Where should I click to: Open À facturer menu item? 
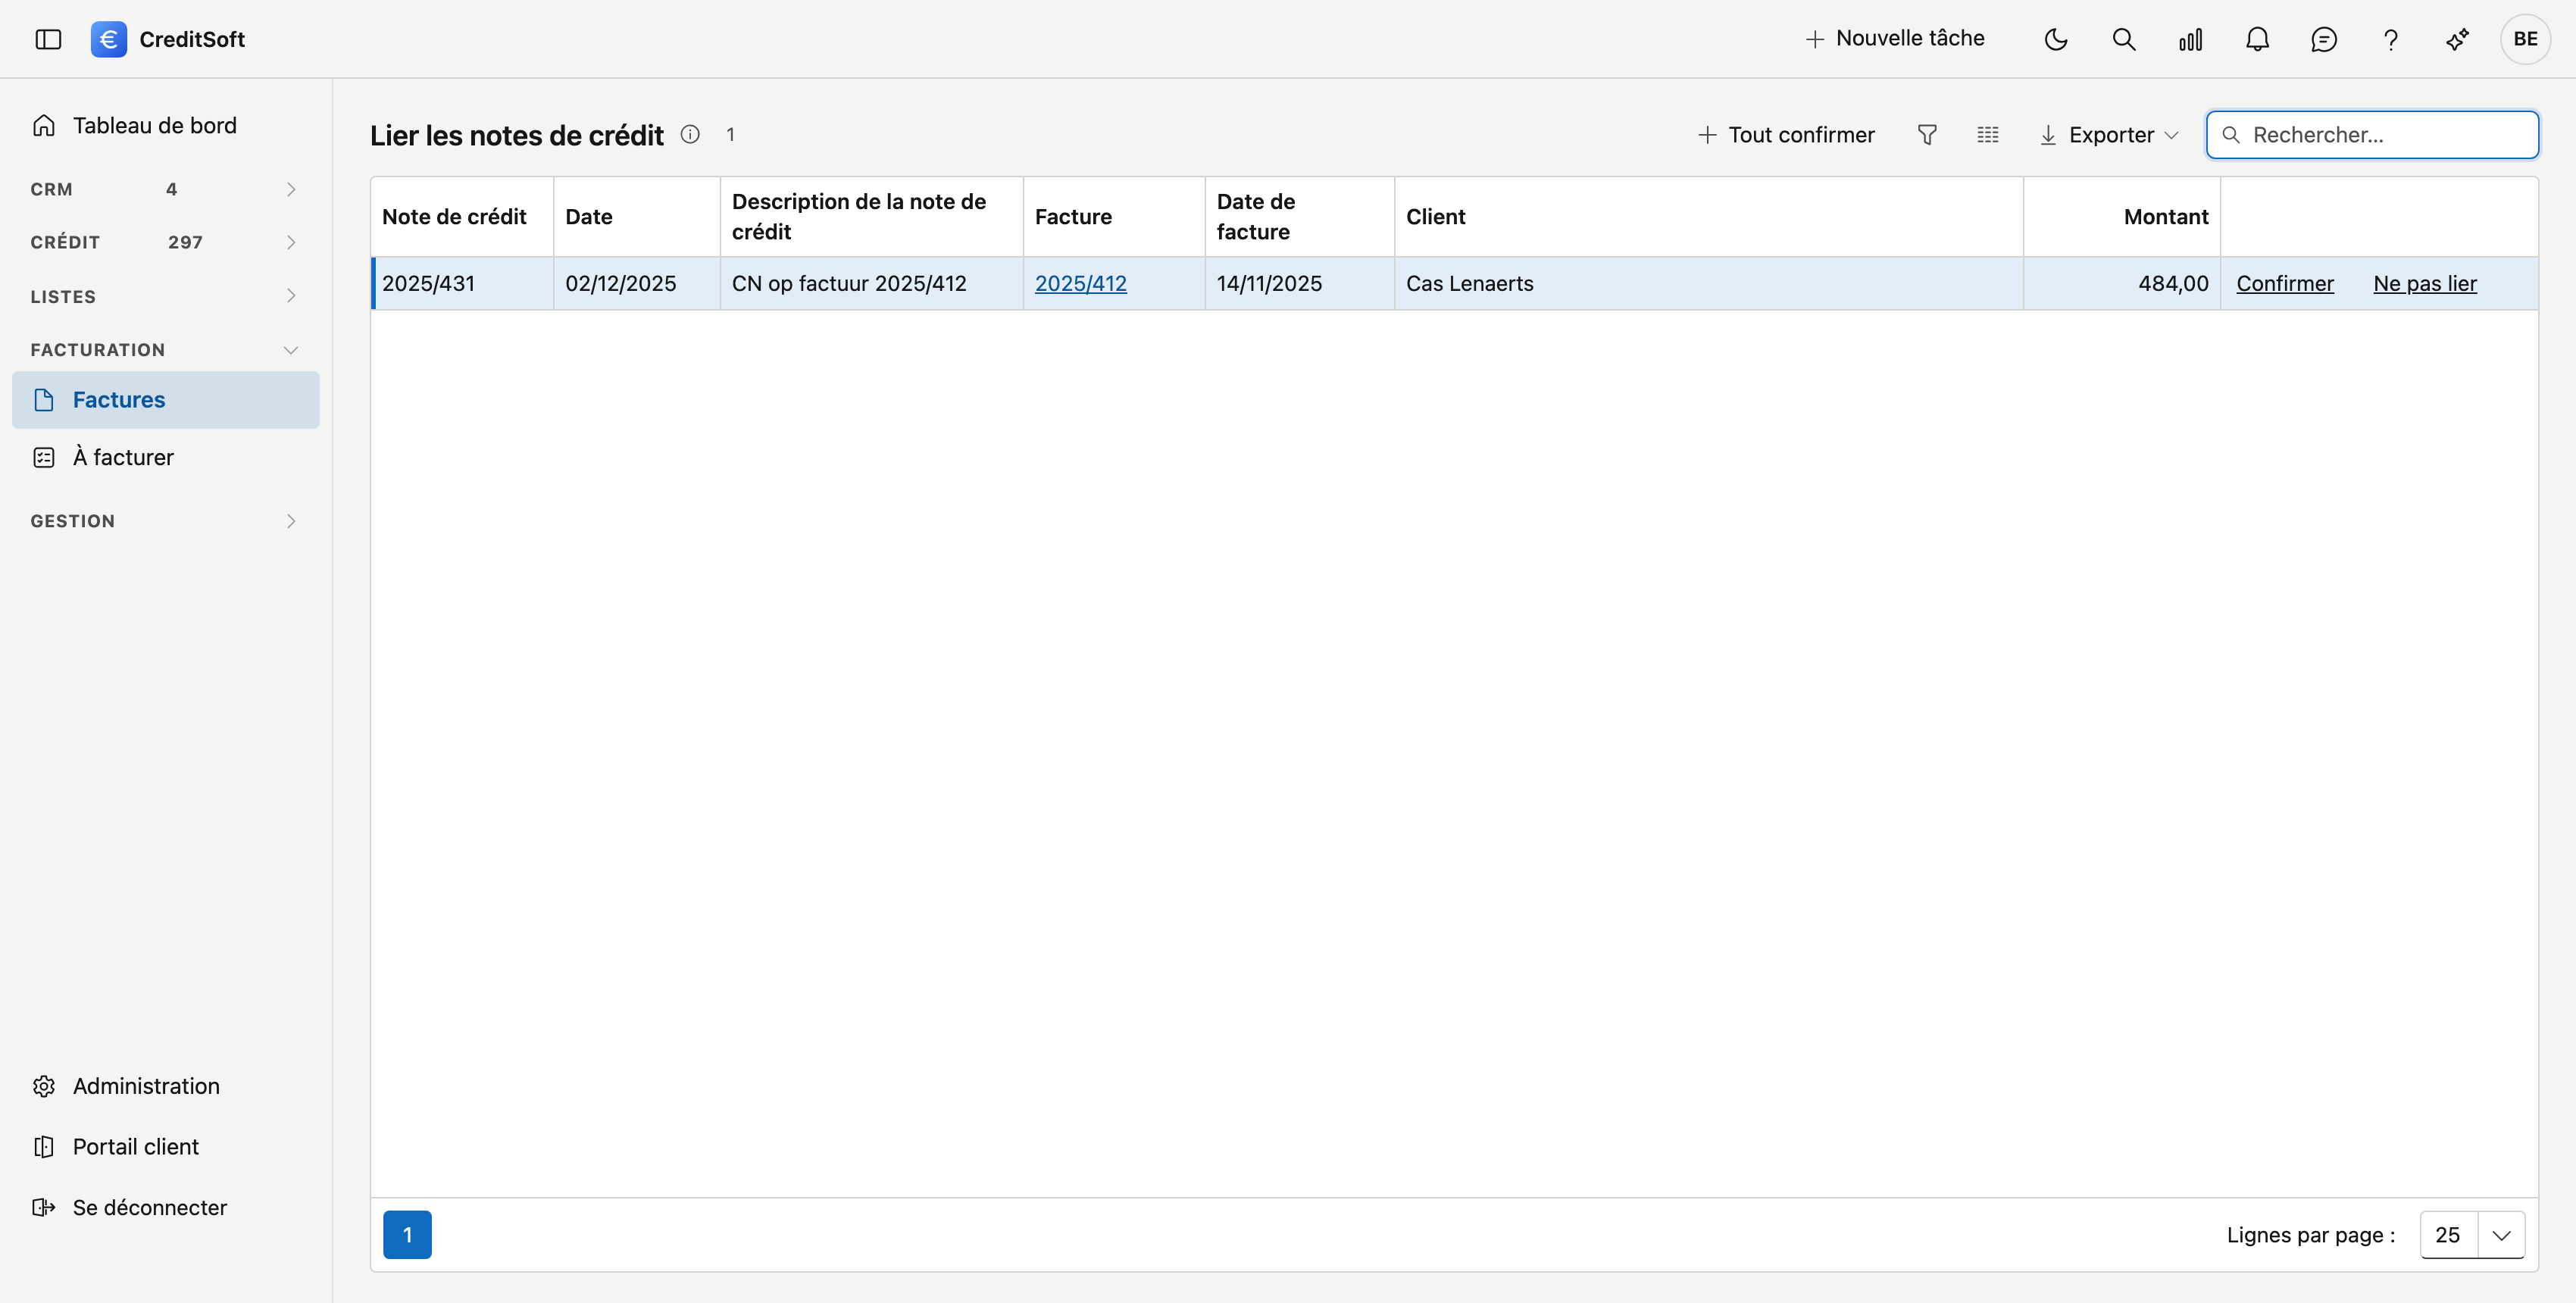point(165,457)
